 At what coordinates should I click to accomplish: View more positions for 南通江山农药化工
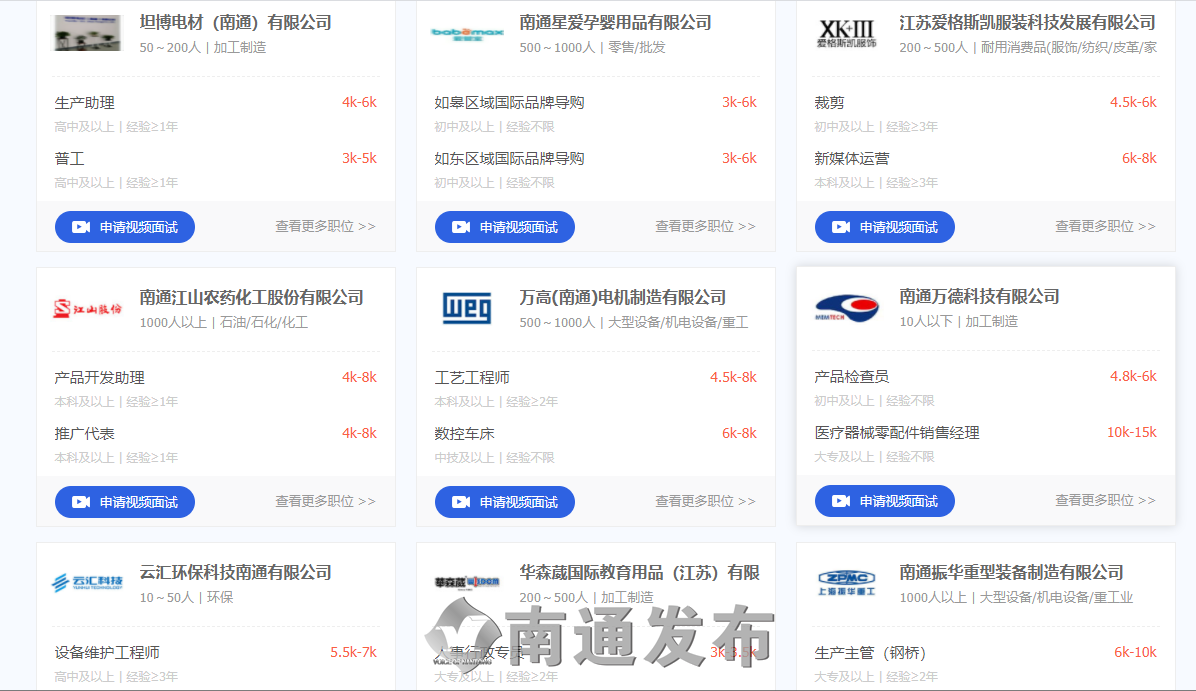point(325,502)
